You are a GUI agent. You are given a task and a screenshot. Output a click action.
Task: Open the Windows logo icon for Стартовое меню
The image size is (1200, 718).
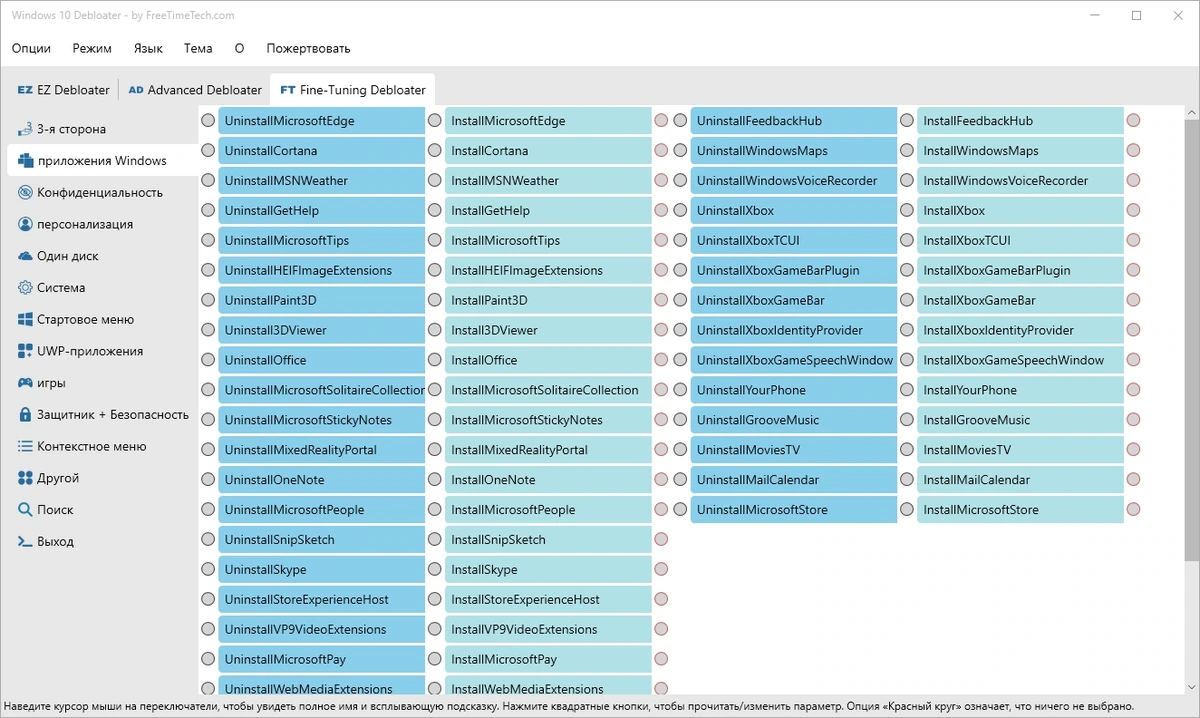click(25, 320)
